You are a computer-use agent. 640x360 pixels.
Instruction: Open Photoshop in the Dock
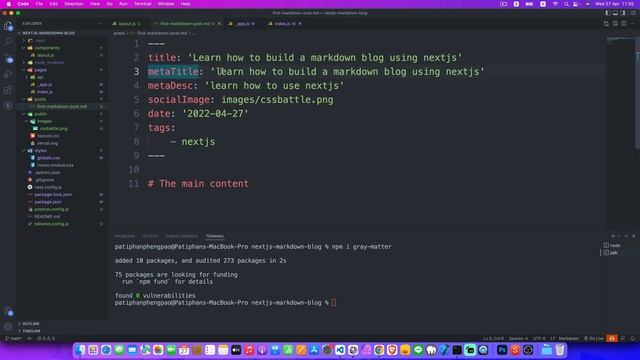pyautogui.click(x=502, y=350)
